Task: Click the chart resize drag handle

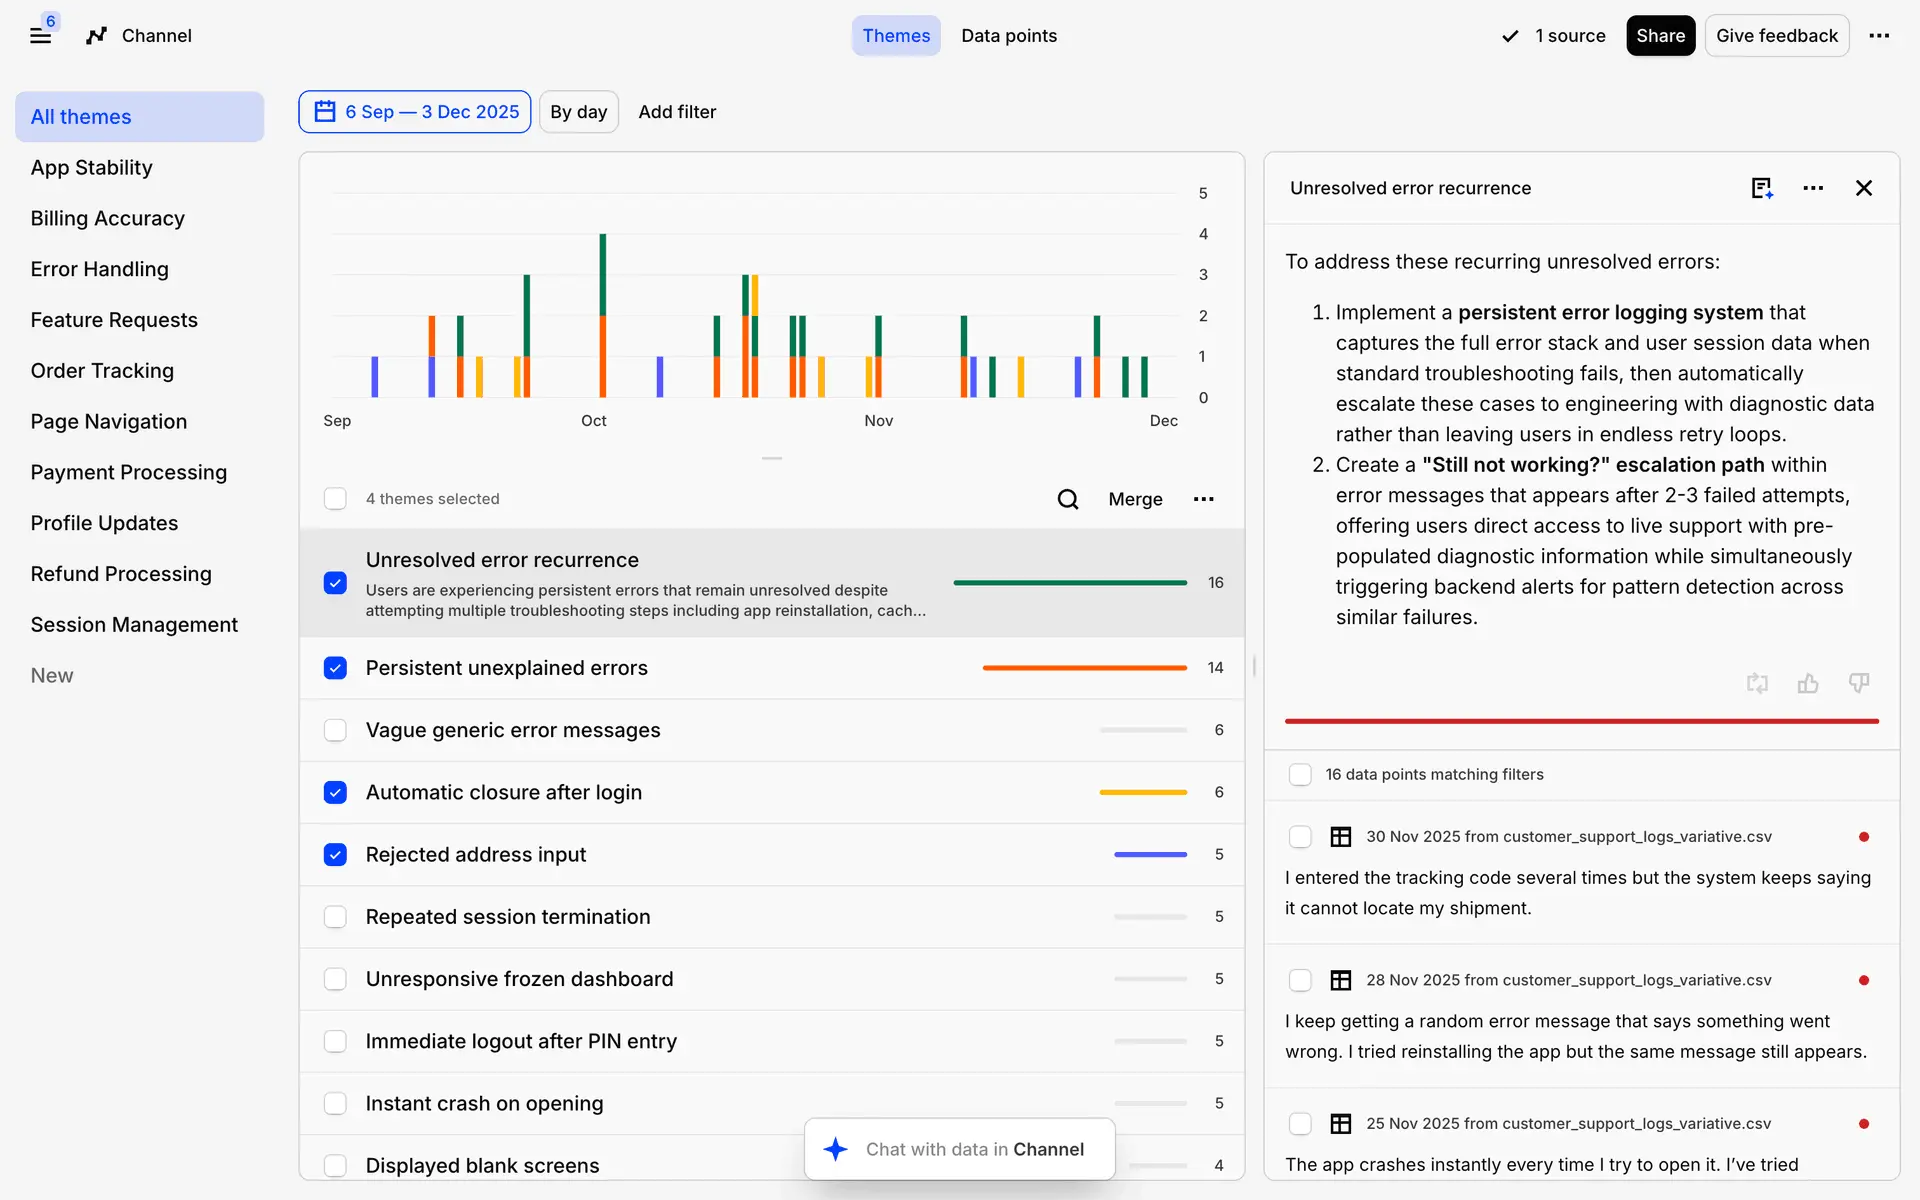Action: (x=771, y=458)
